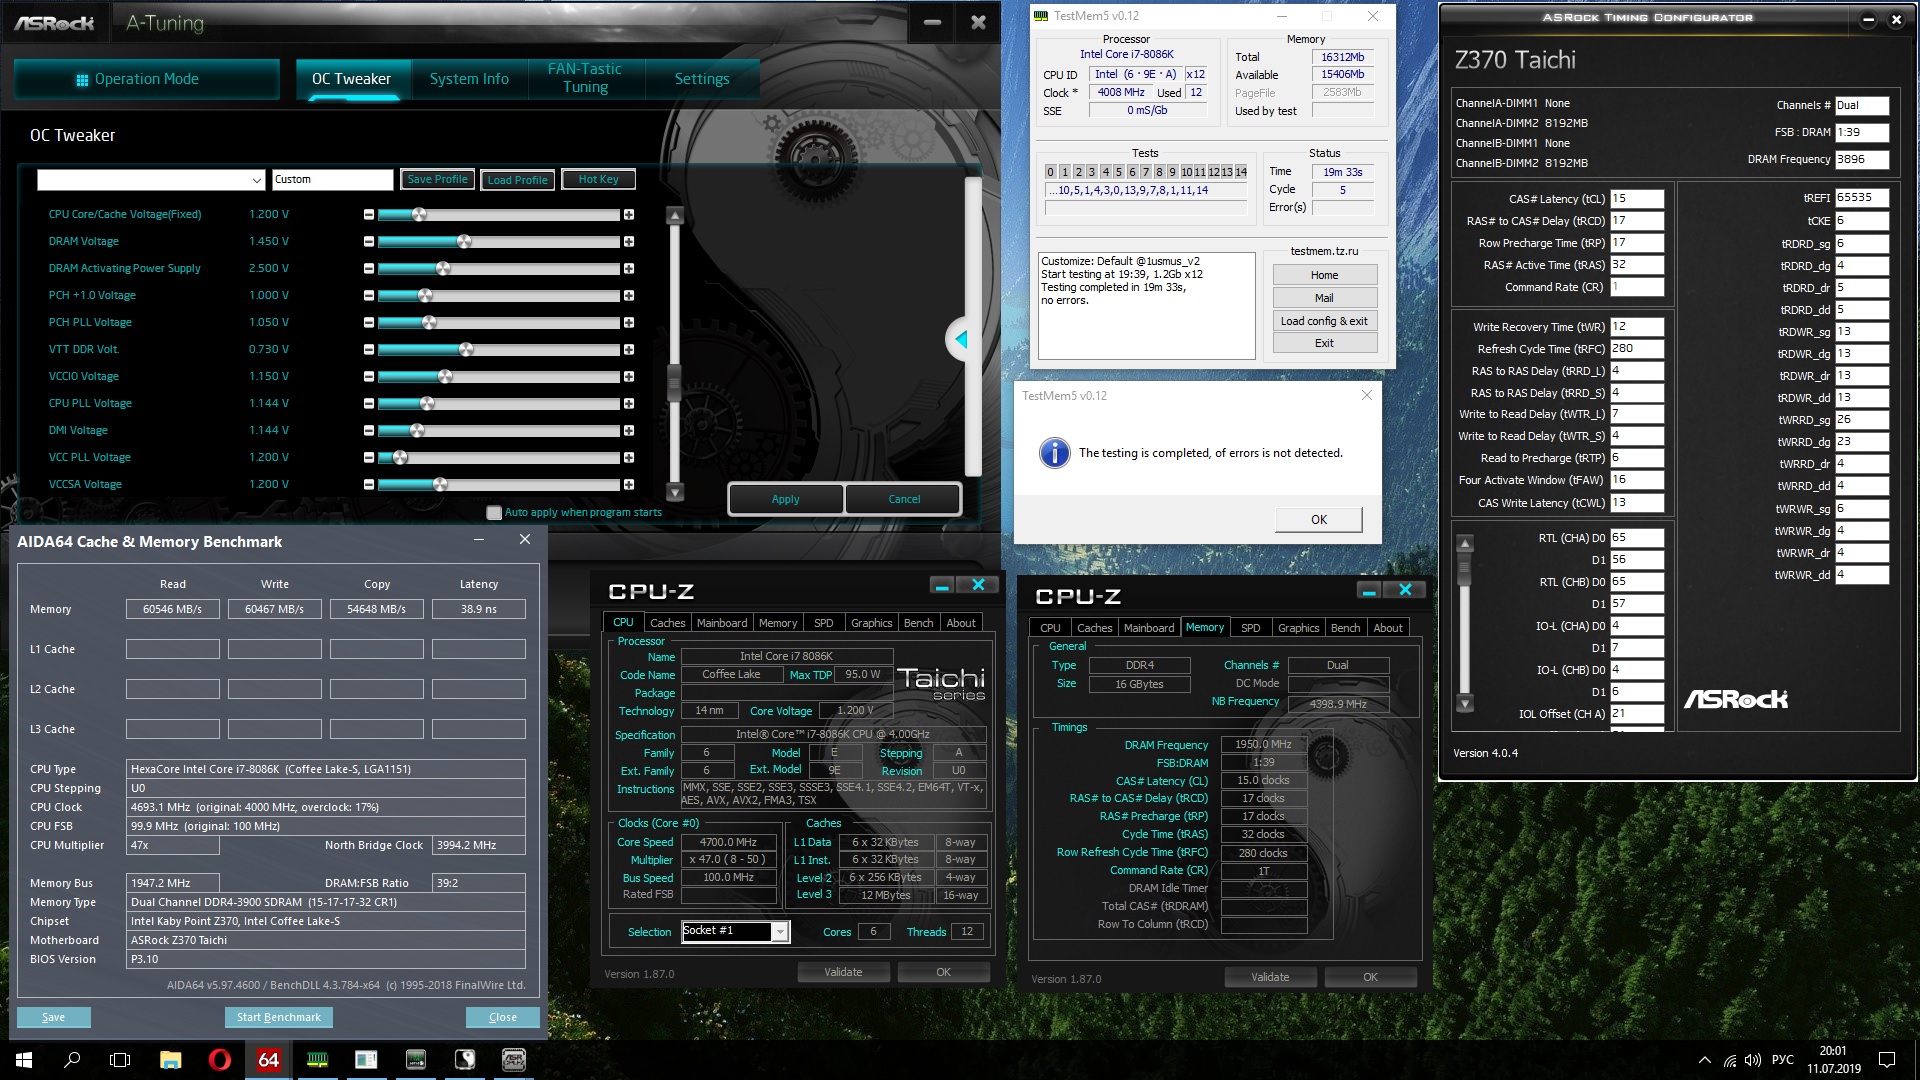Click the TestMem5 RAM icon in taskbar

coord(317,1060)
